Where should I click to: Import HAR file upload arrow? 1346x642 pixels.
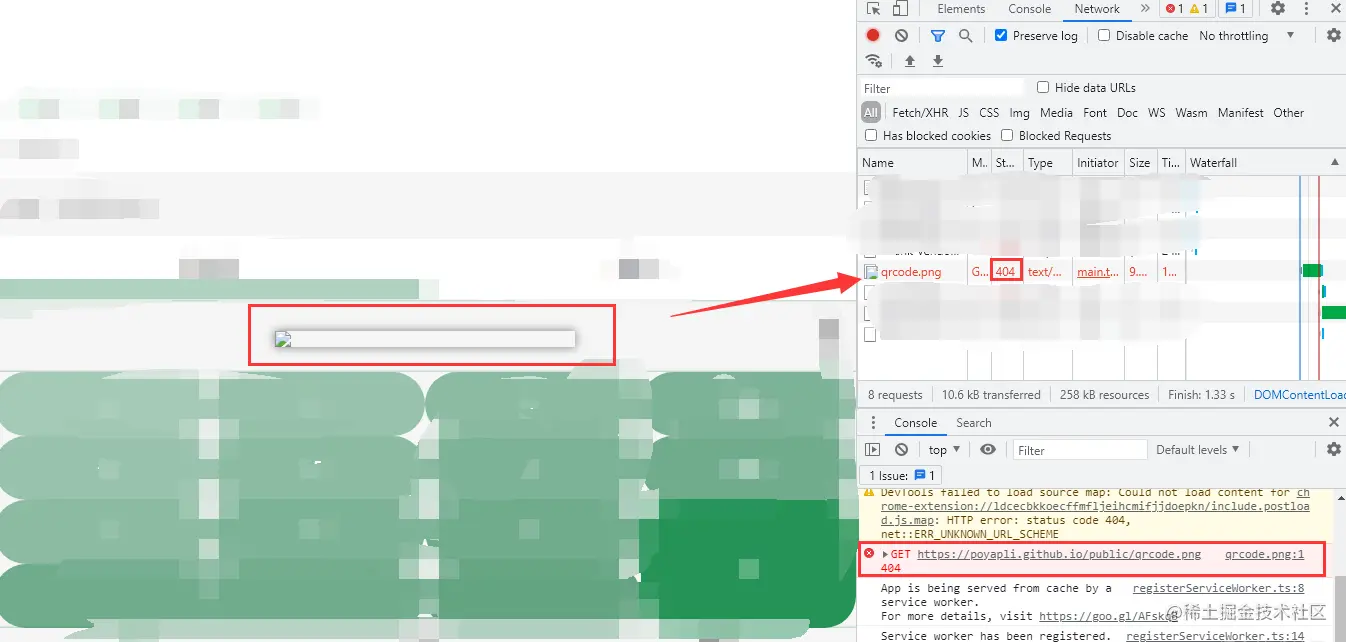pyautogui.click(x=909, y=61)
